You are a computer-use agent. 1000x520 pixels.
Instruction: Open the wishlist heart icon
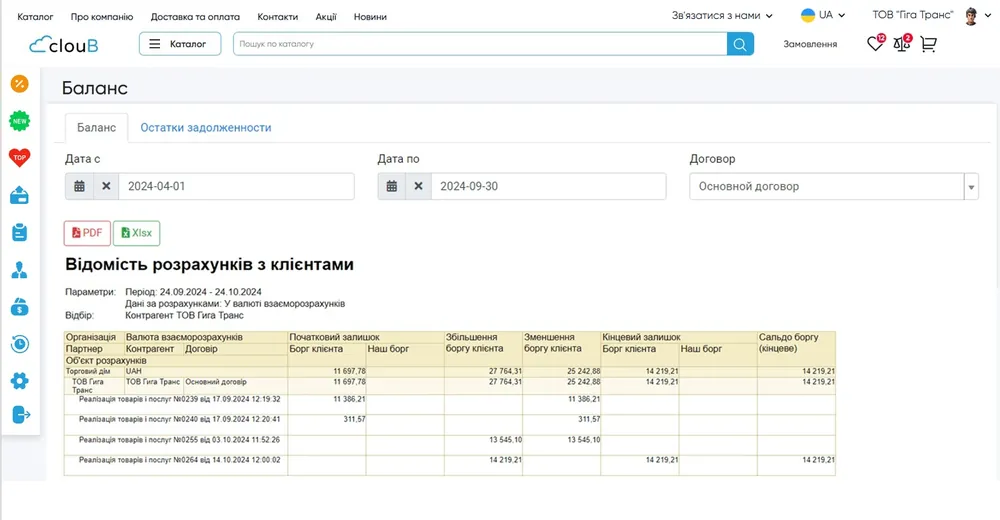pos(875,43)
